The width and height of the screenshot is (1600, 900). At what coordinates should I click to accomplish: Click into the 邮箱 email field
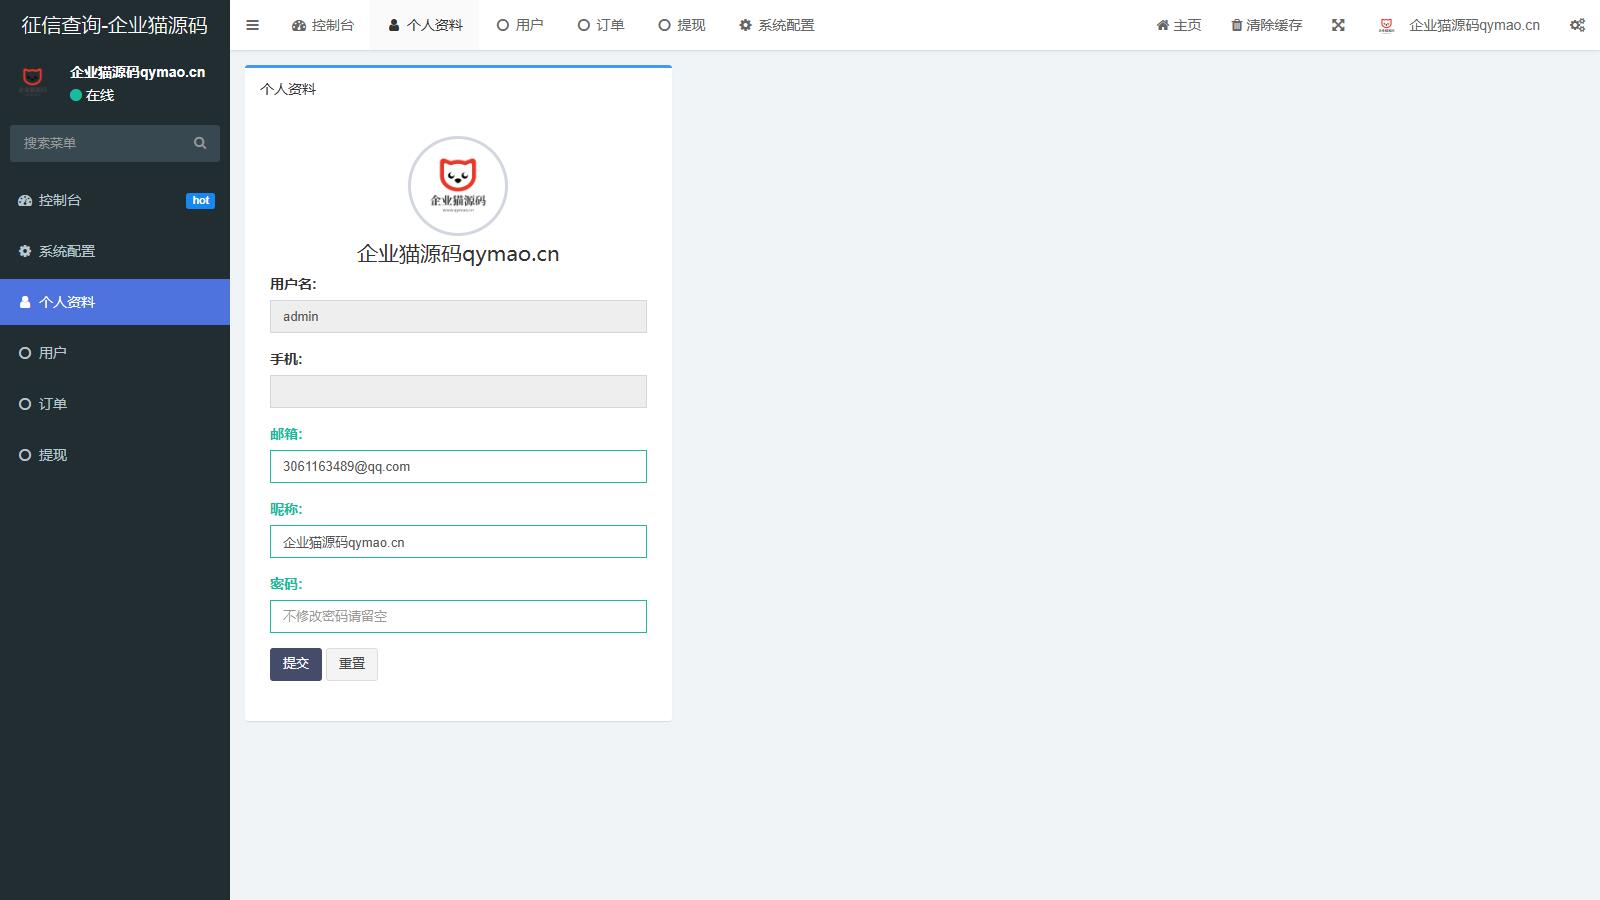[458, 466]
